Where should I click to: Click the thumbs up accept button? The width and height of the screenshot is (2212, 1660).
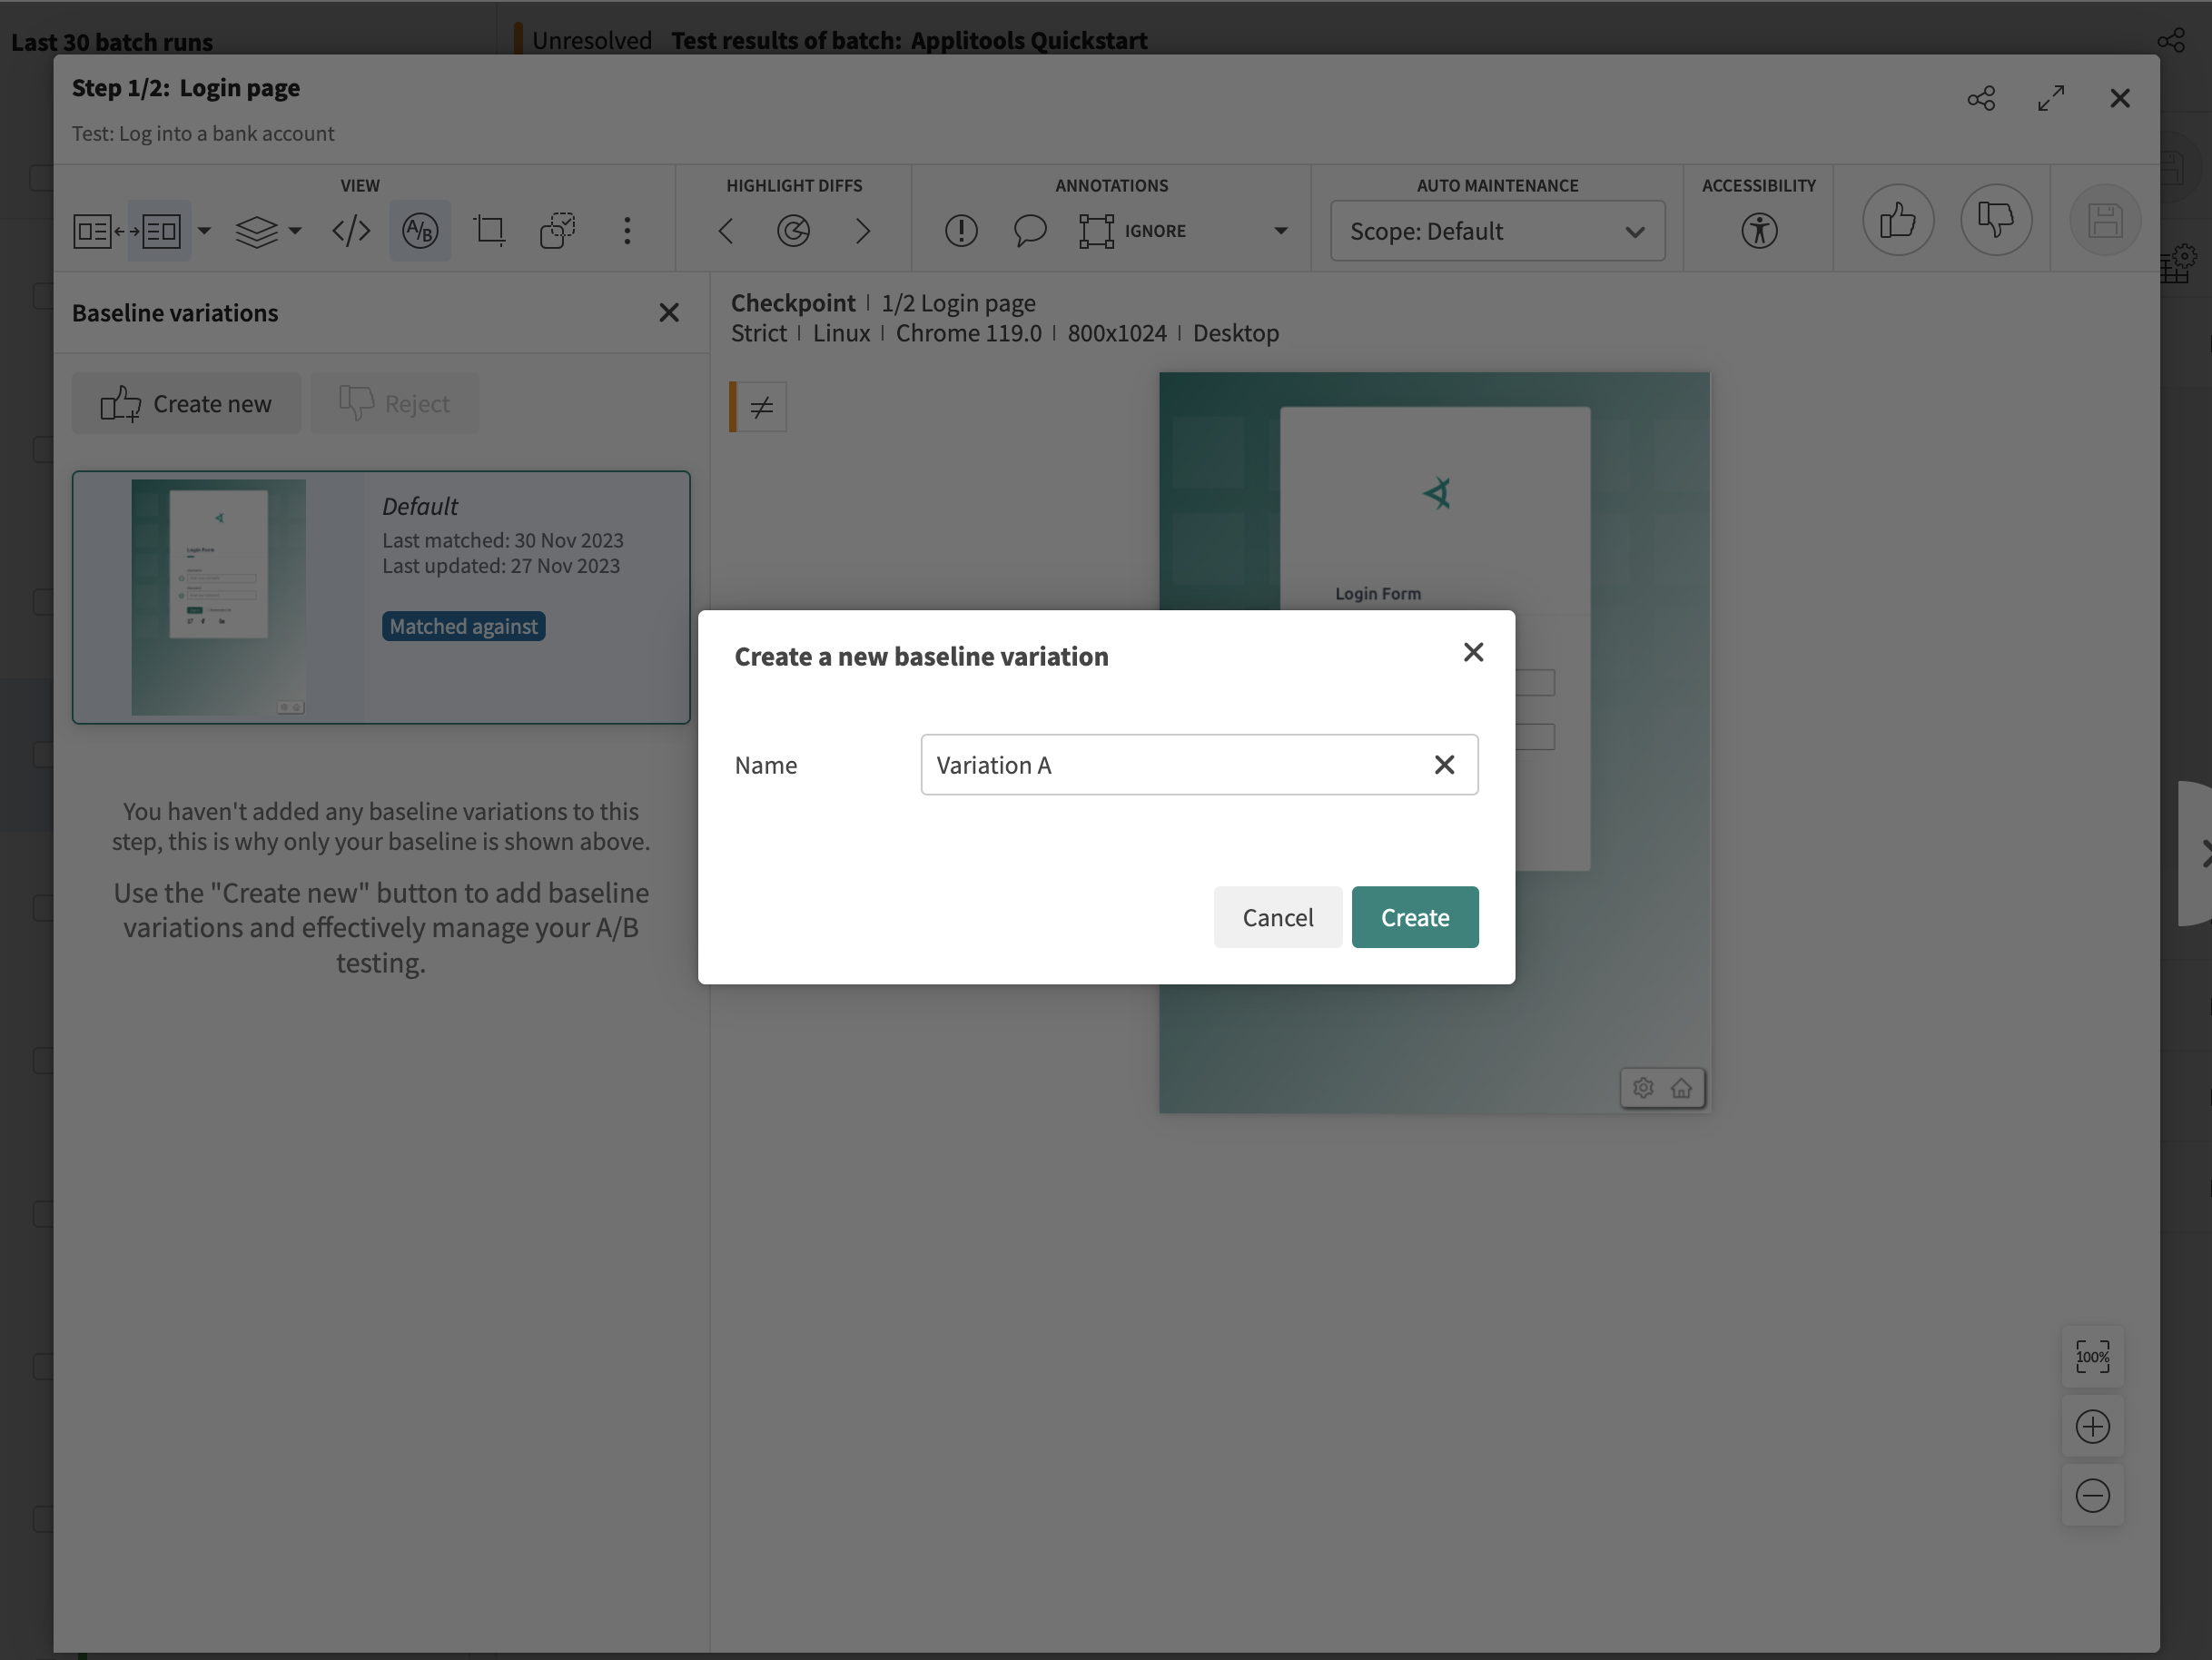pos(1897,220)
